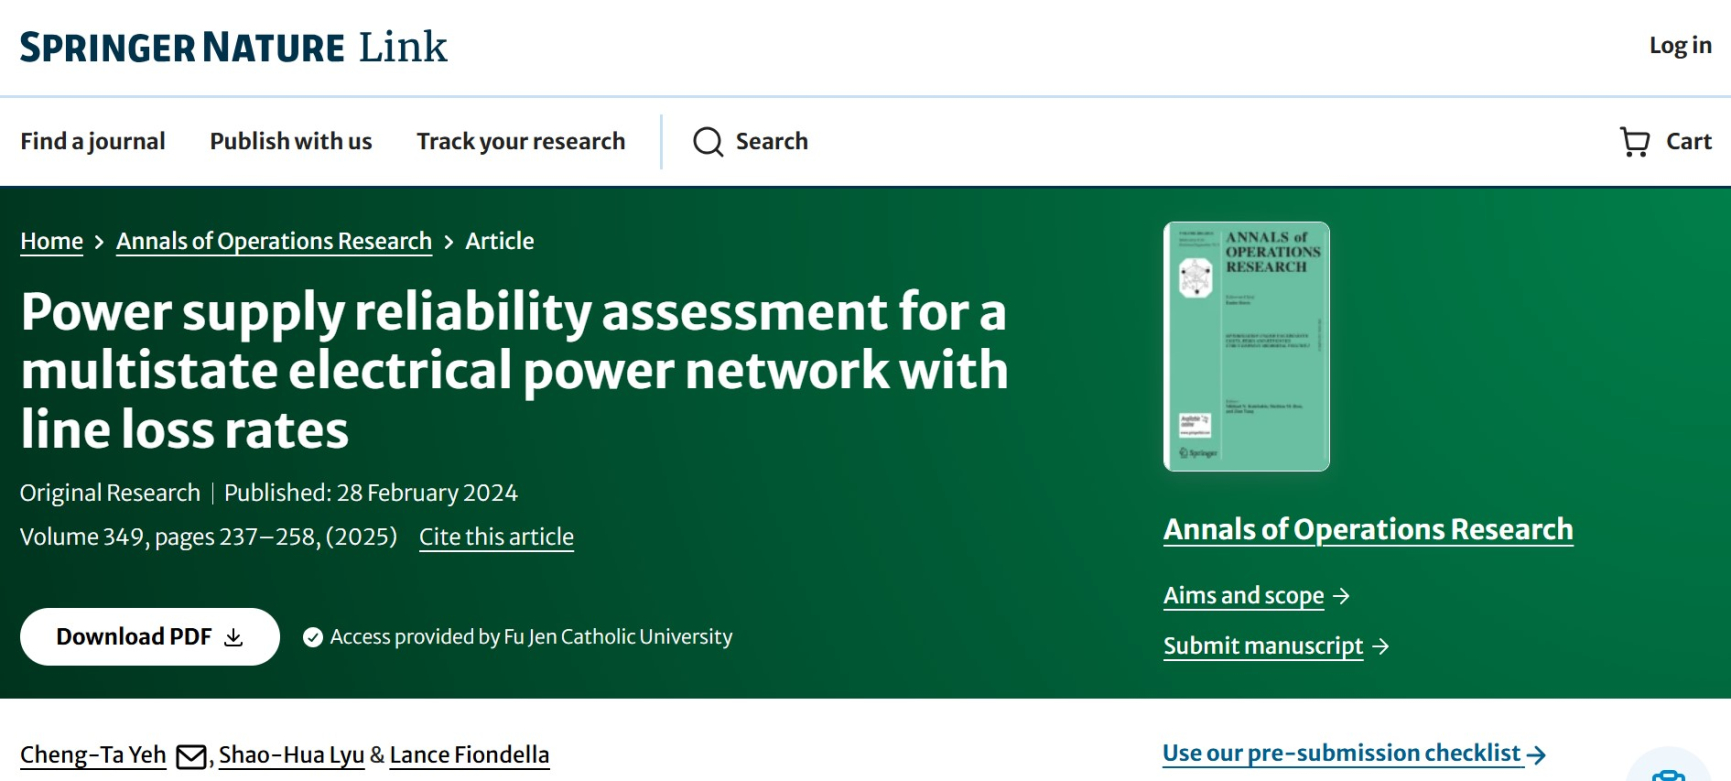The width and height of the screenshot is (1731, 781).
Task: Go to Home via breadcrumb
Action: click(x=51, y=242)
